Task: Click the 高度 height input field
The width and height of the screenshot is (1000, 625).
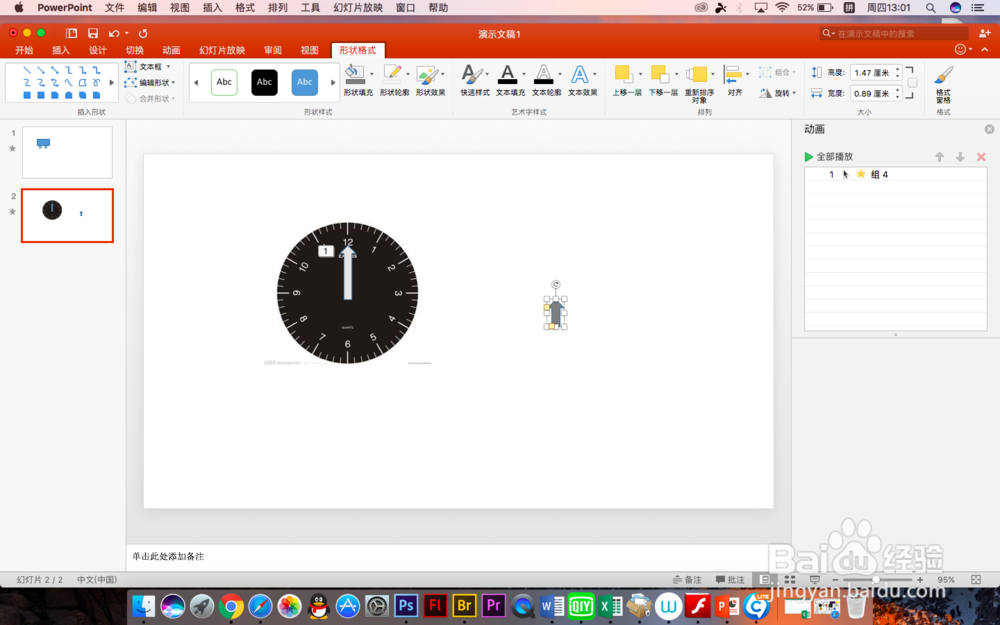Action: [x=871, y=73]
